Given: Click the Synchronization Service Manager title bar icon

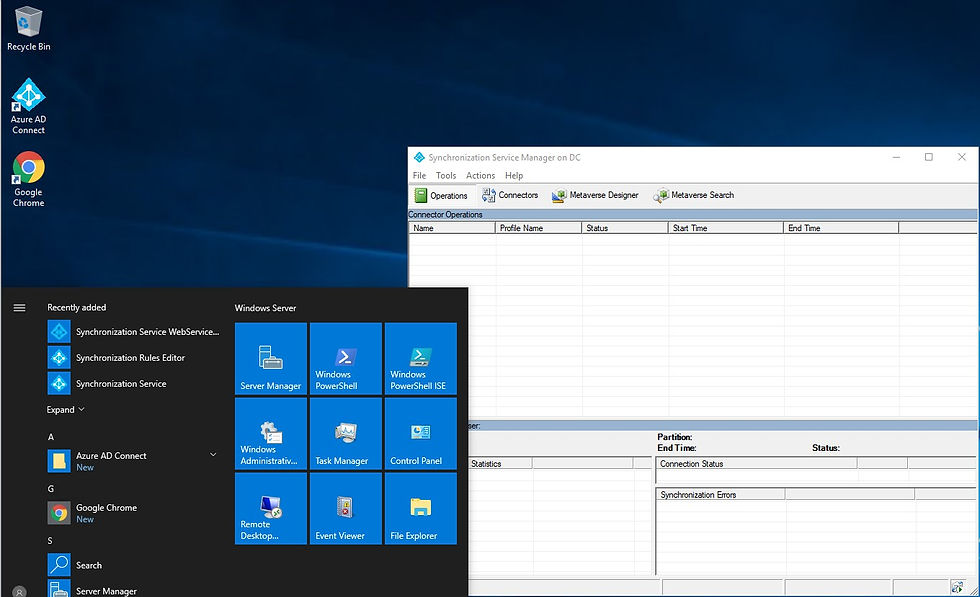Looking at the screenshot, I should [x=419, y=158].
